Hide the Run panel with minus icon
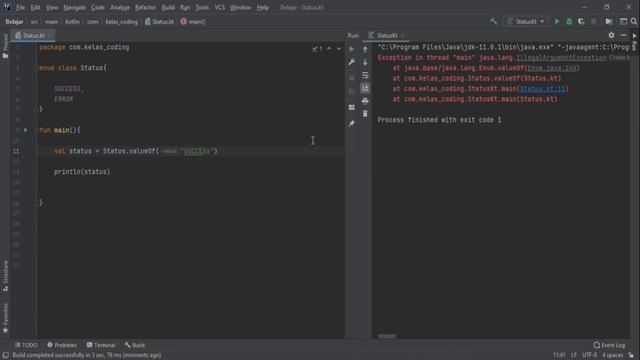640x360 pixels. [x=623, y=36]
